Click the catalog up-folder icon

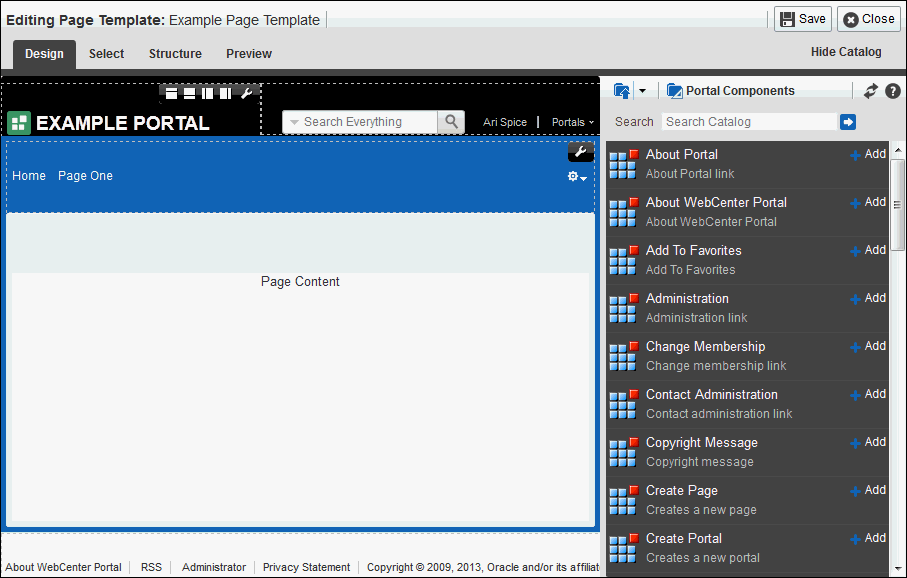(x=622, y=91)
